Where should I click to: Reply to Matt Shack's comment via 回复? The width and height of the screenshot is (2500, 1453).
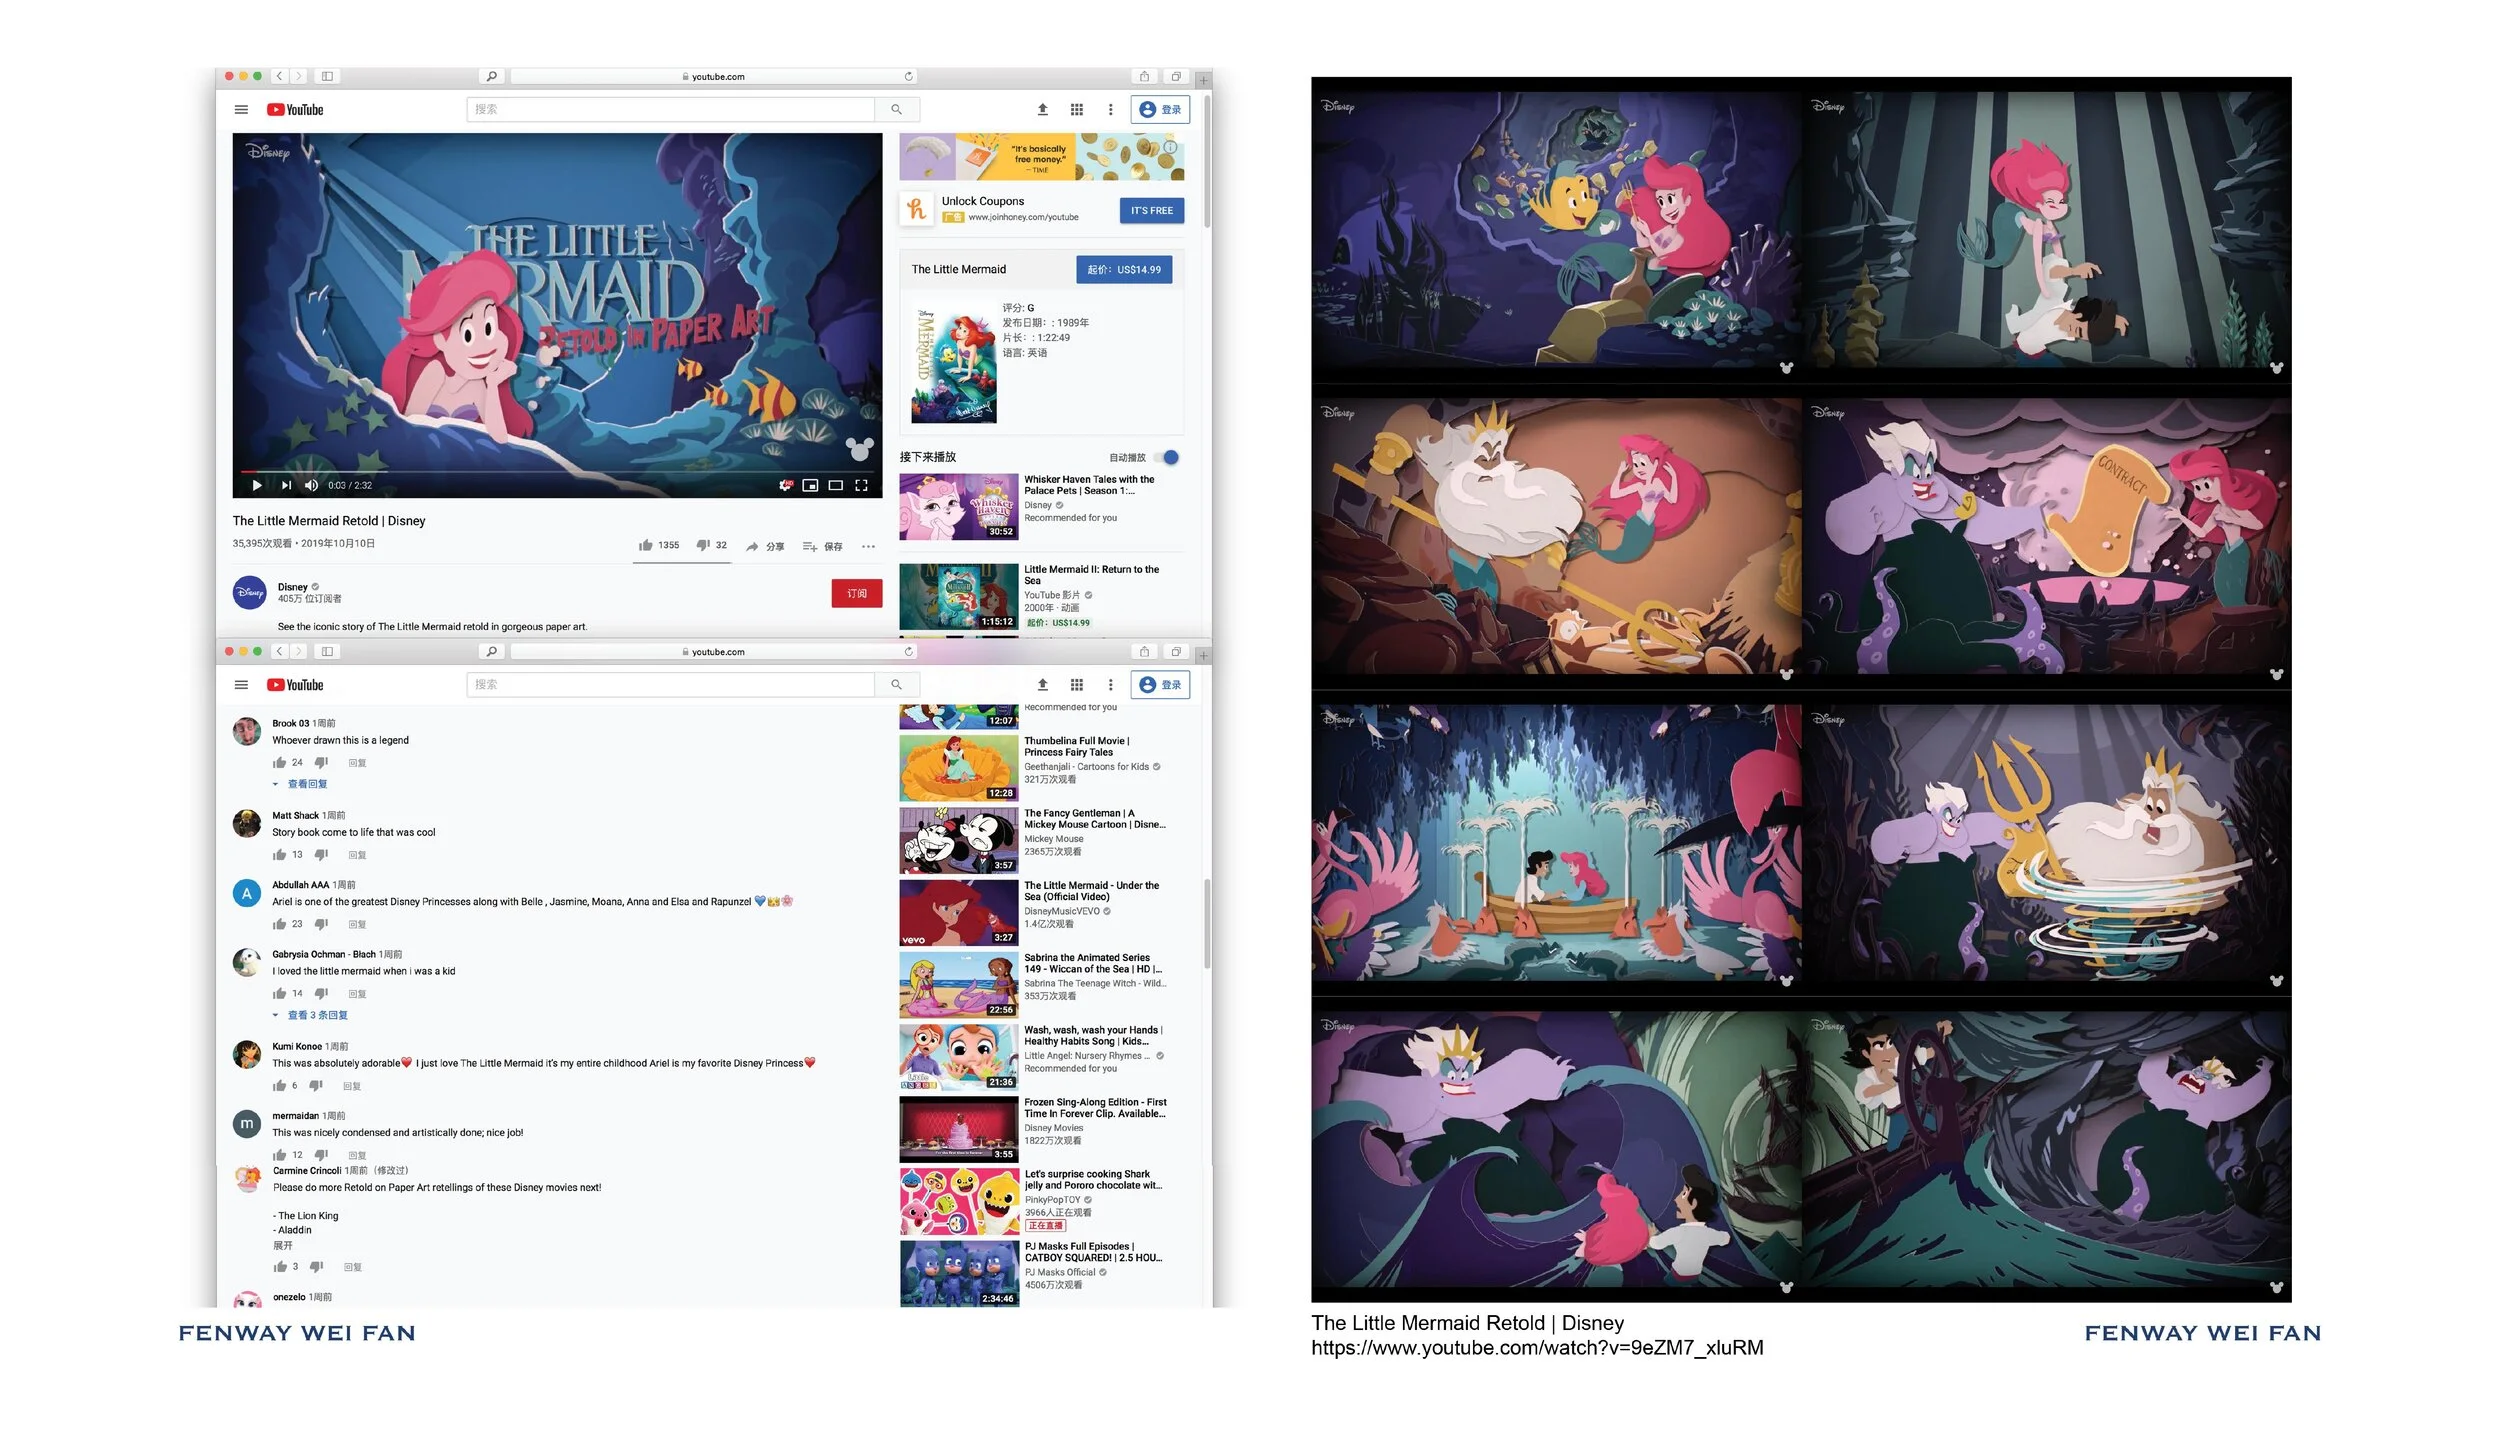click(x=357, y=856)
